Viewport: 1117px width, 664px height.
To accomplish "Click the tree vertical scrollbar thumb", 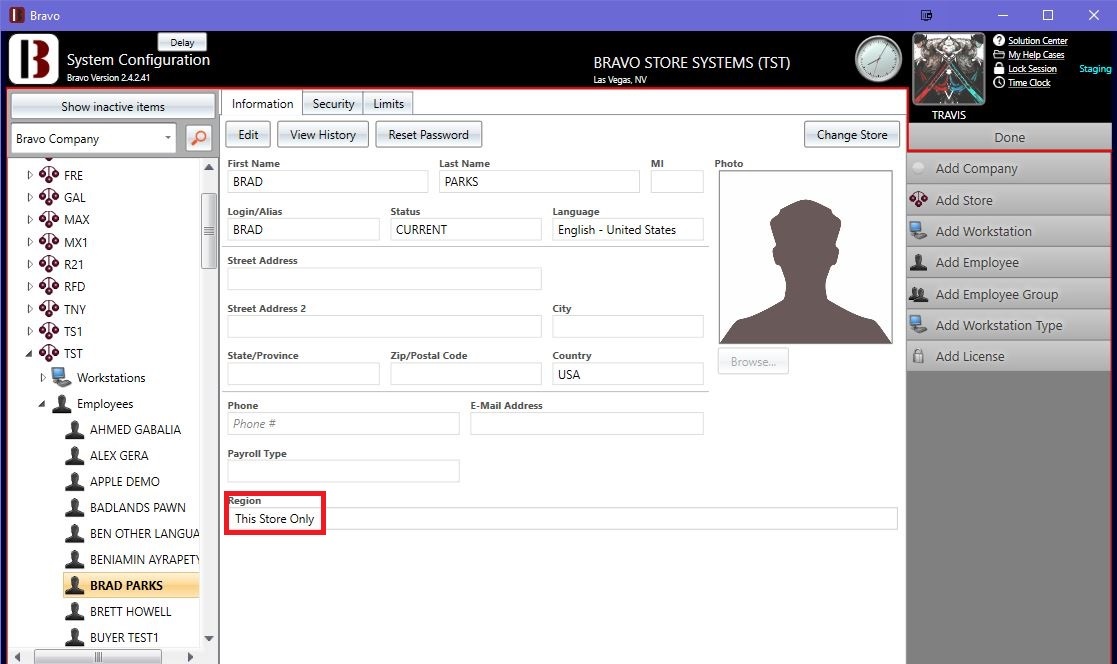I will point(209,231).
